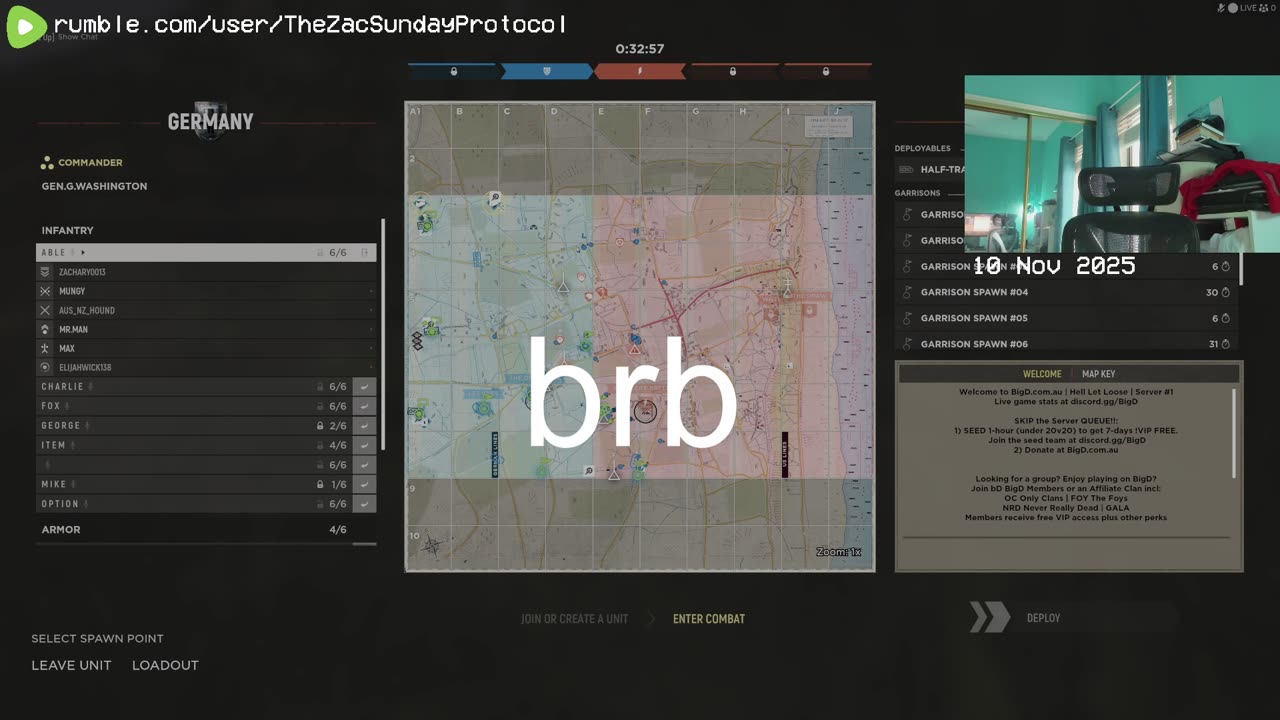Toggle the lock on ABLE unit
1280x720 pixels.
point(320,253)
